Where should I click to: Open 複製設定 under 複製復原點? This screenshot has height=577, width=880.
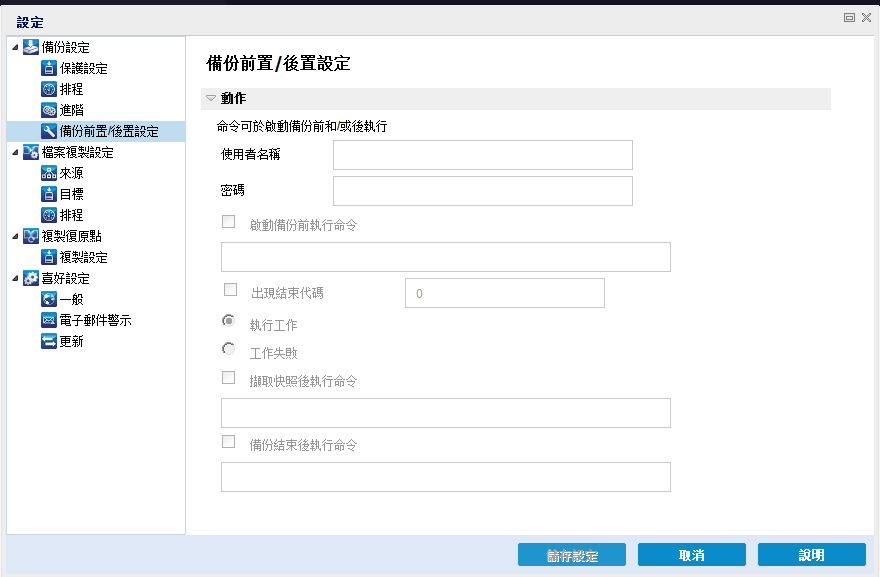[x=83, y=258]
